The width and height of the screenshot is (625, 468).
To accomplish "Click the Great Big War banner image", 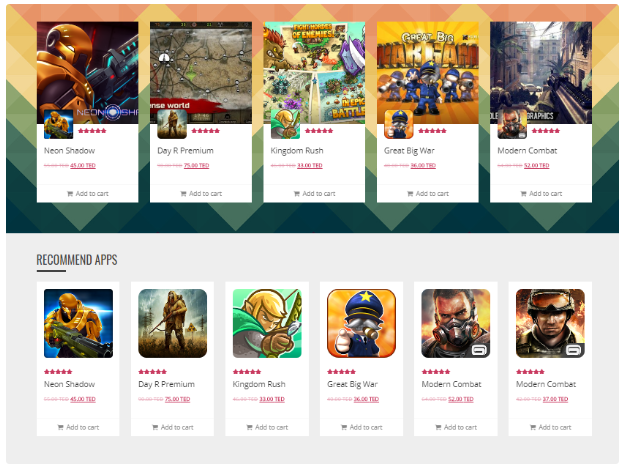I will tap(428, 73).
